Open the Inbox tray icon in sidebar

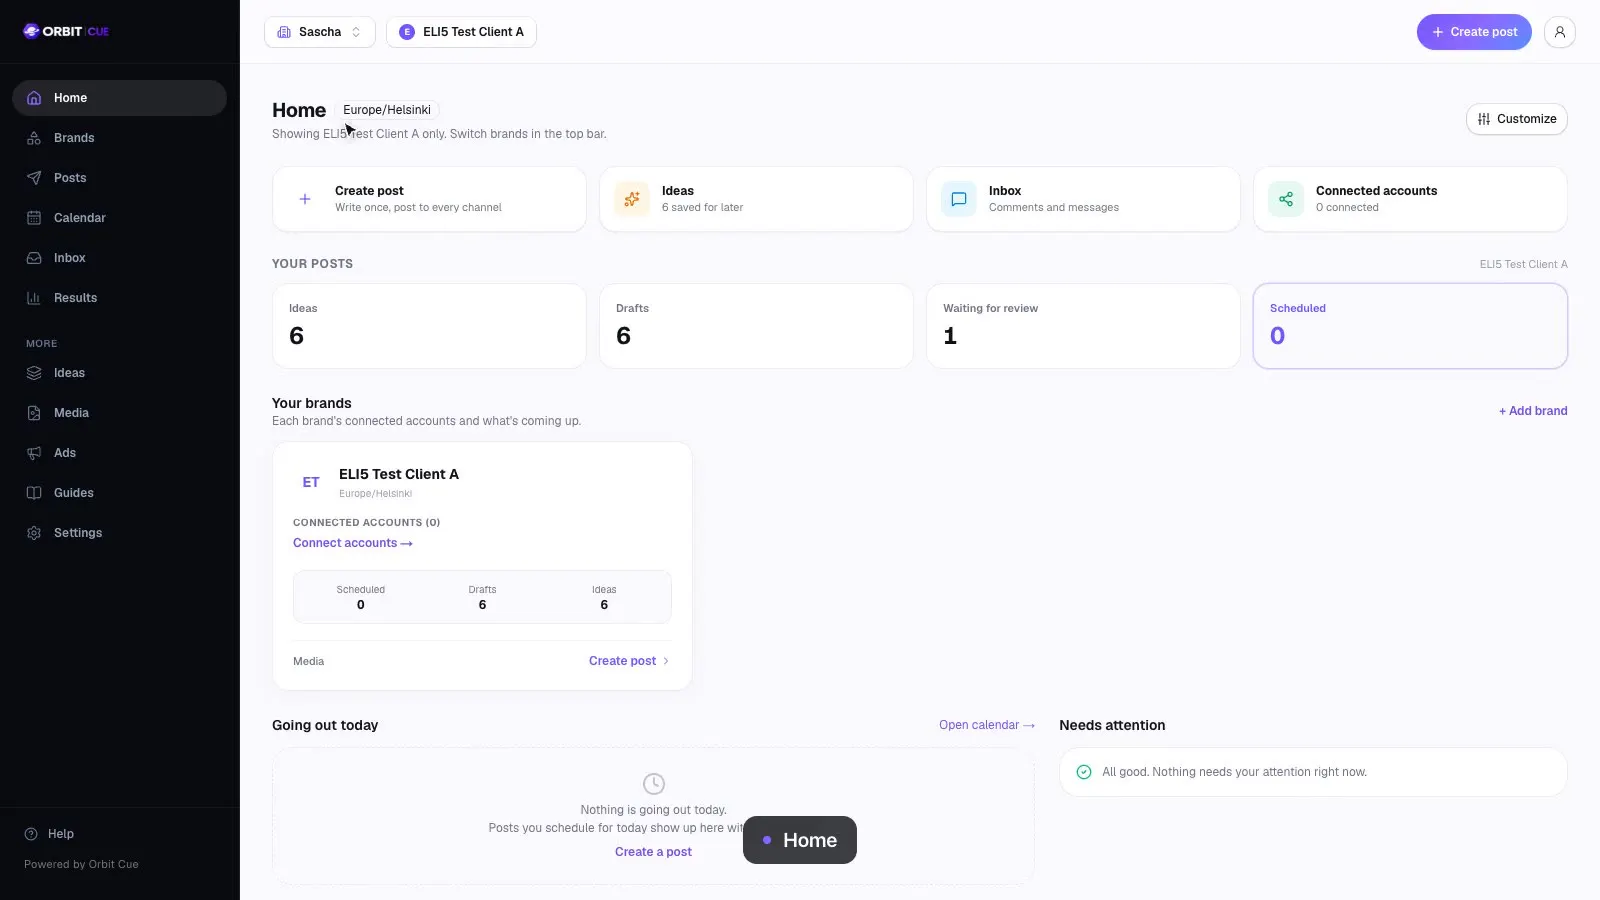[x=34, y=258]
